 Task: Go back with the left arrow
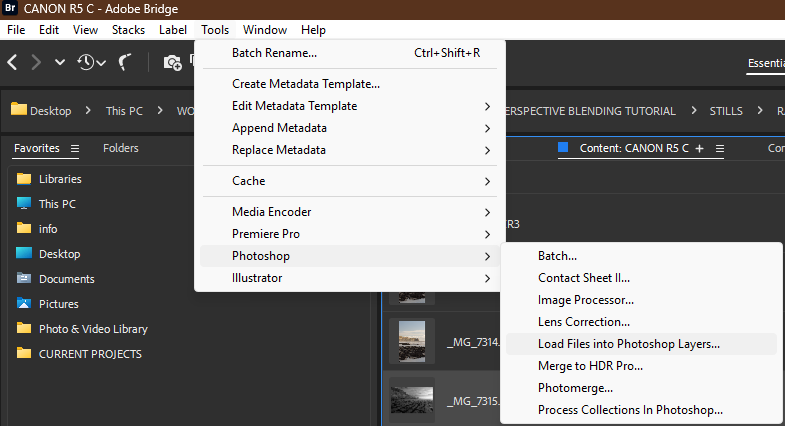[13, 63]
